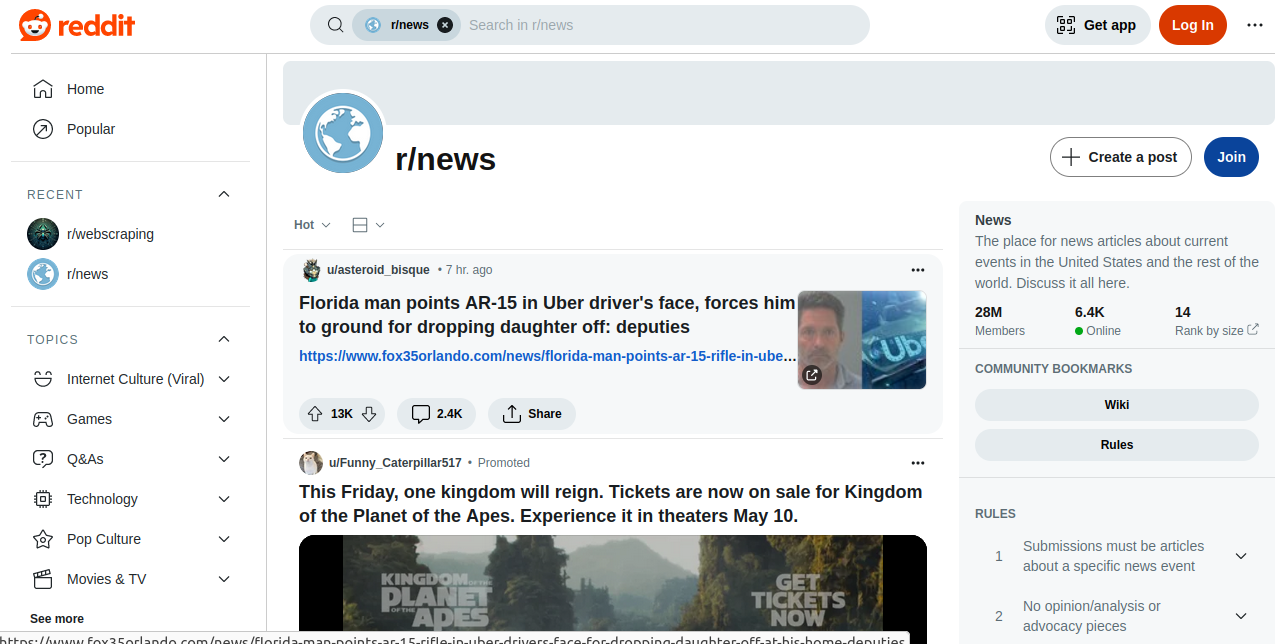
Task: Open Florida man points AR-15 post title
Action: pyautogui.click(x=547, y=315)
